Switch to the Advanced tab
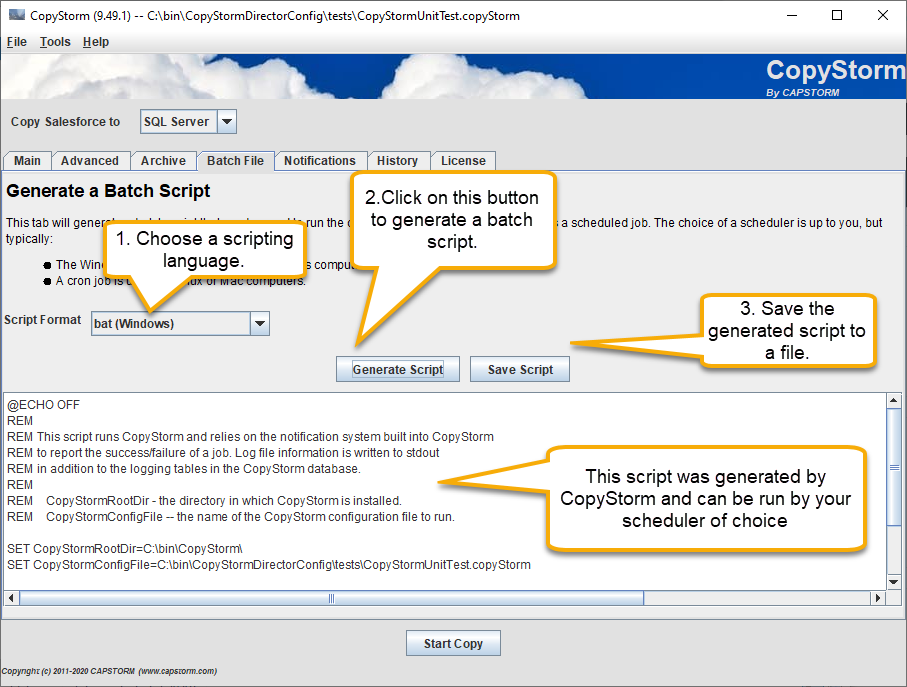This screenshot has width=907, height=687. pos(90,161)
